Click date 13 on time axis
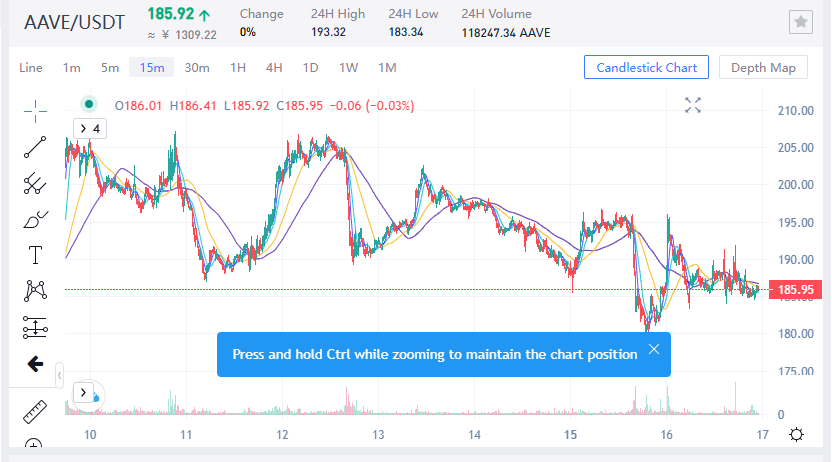The width and height of the screenshot is (832, 462). [378, 435]
